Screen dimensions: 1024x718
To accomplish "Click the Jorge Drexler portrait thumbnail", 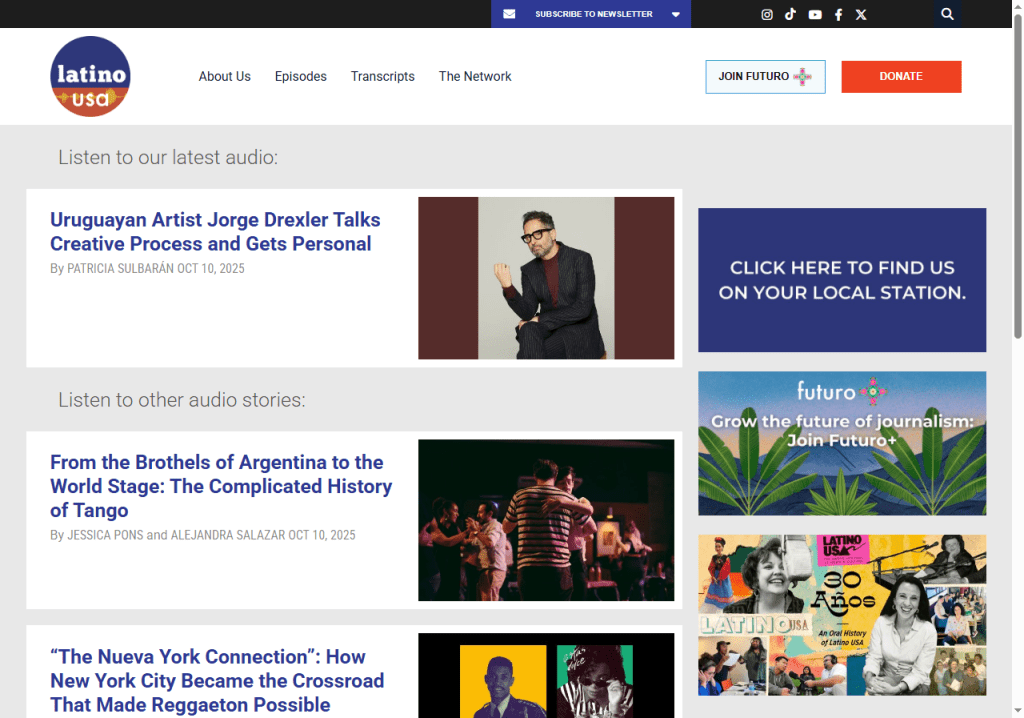I will [x=546, y=278].
